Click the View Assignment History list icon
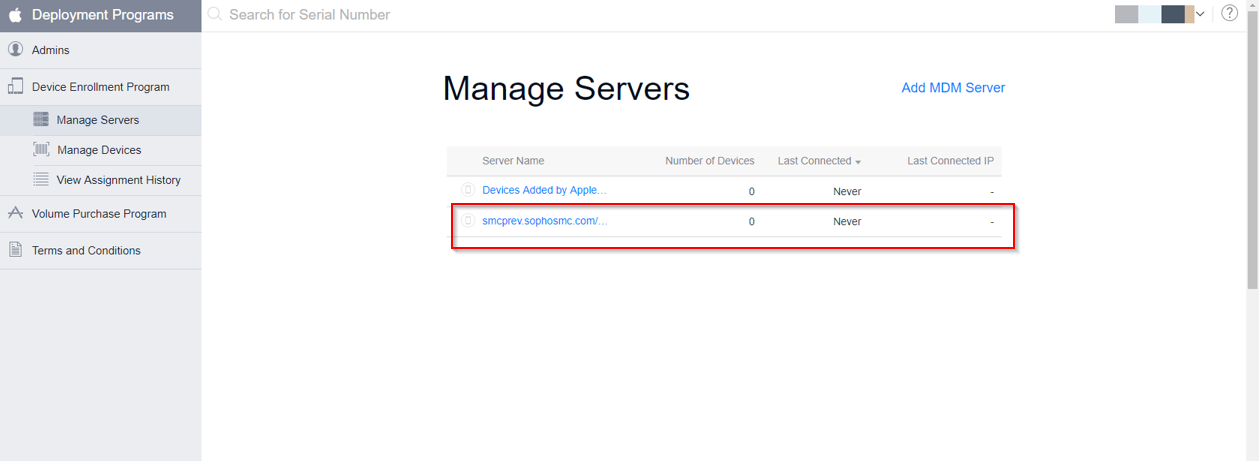Viewport: 1259px width, 461px height. point(41,180)
